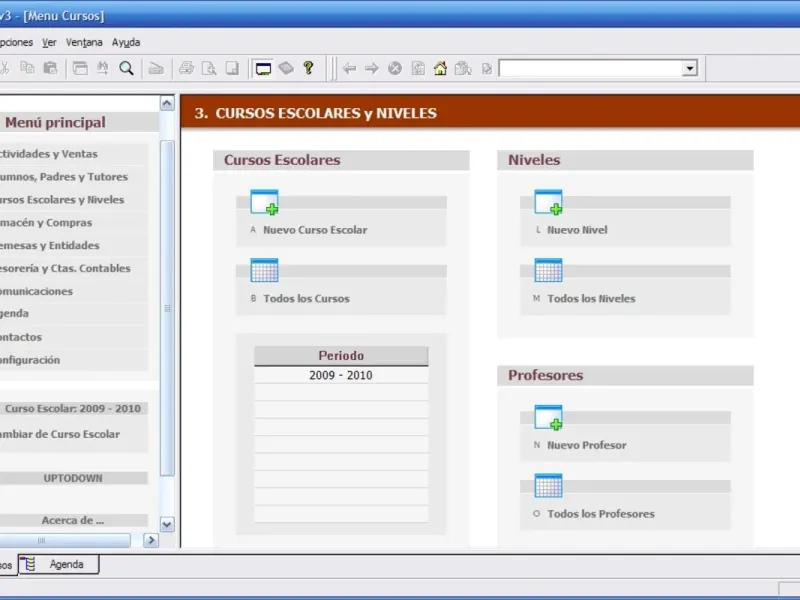Viewport: 800px width, 600px height.
Task: Click the Nuevo Curso Escolar window icon
Action: (264, 202)
